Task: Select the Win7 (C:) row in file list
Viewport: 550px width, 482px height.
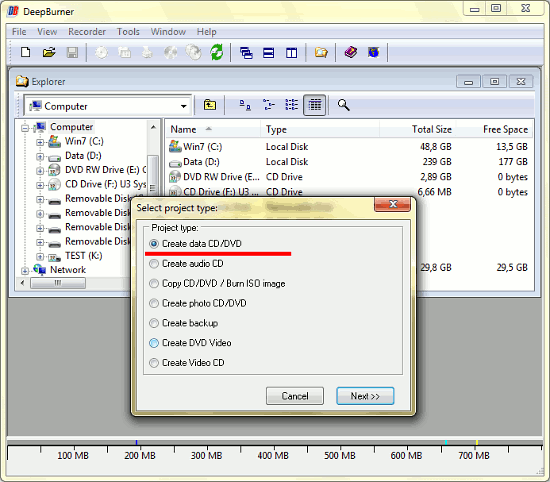Action: [x=349, y=147]
